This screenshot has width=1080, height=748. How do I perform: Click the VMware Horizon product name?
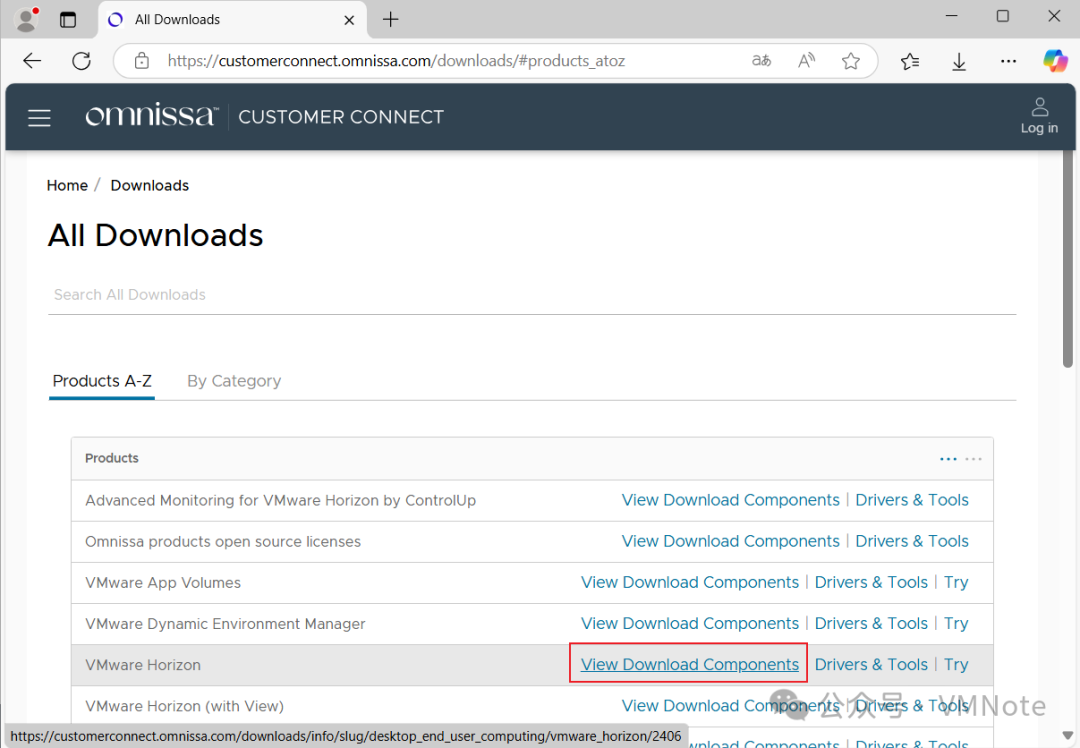coord(143,665)
